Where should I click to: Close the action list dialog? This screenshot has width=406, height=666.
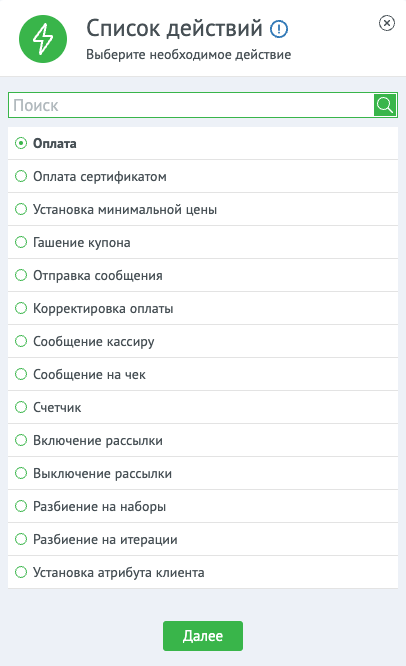pos(386,23)
